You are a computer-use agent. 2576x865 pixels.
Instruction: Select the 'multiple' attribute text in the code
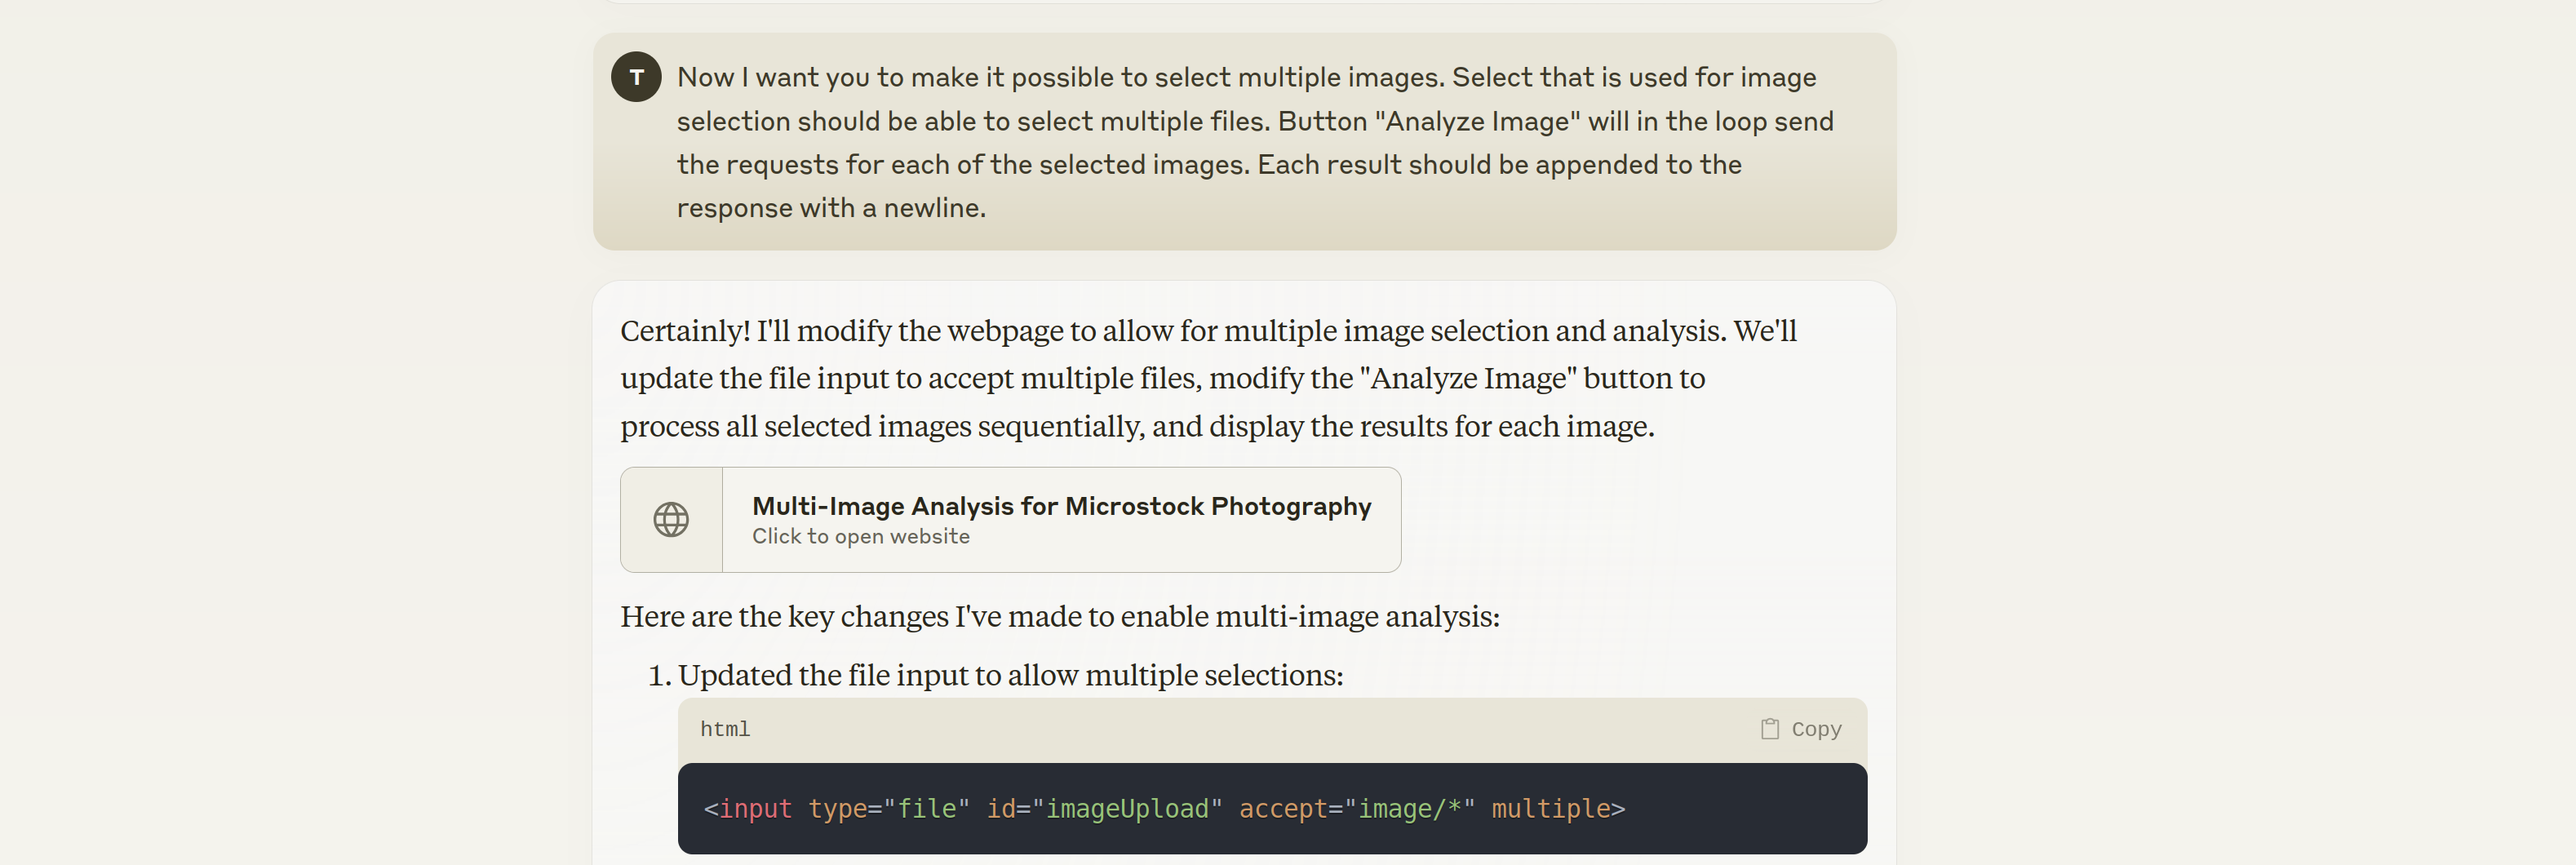point(1551,808)
